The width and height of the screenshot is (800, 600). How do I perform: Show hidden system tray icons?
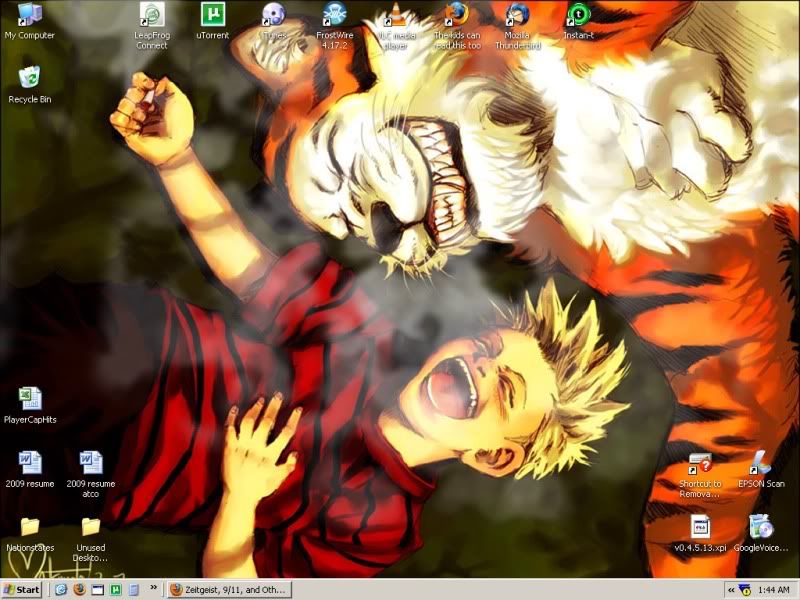(x=732, y=590)
